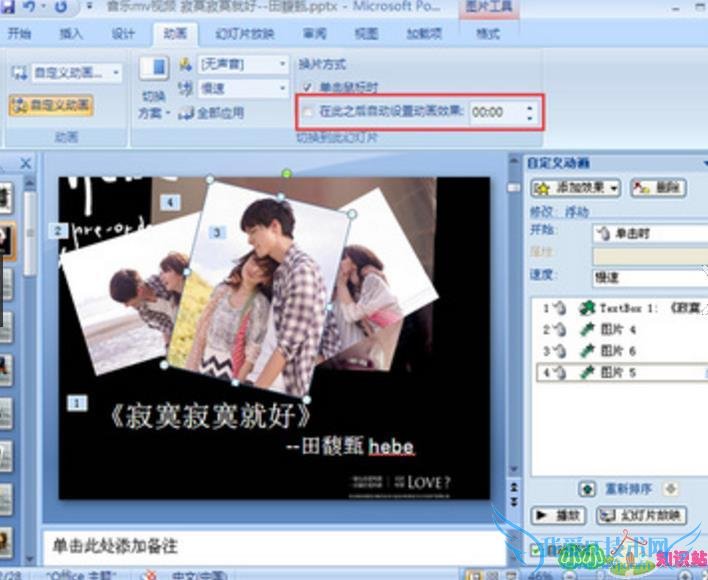Click animation order marker 1 on the slide
Image resolution: width=708 pixels, height=580 pixels.
tap(77, 403)
